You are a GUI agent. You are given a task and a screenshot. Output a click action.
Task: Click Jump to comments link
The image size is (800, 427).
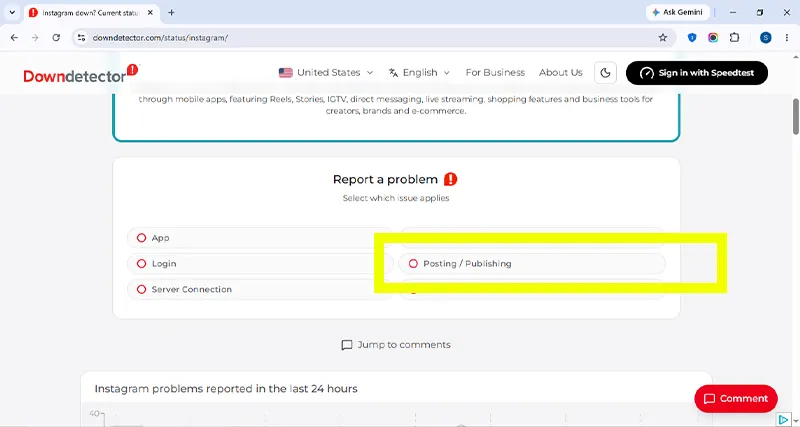tap(396, 345)
